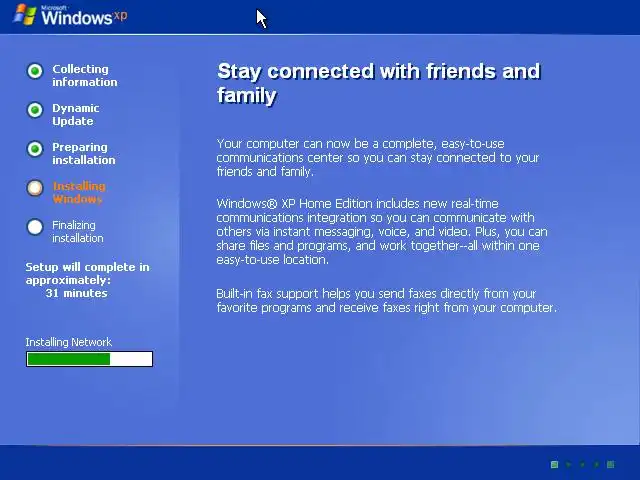Click the 'Stay connected with friends and family' heading

pyautogui.click(x=379, y=83)
